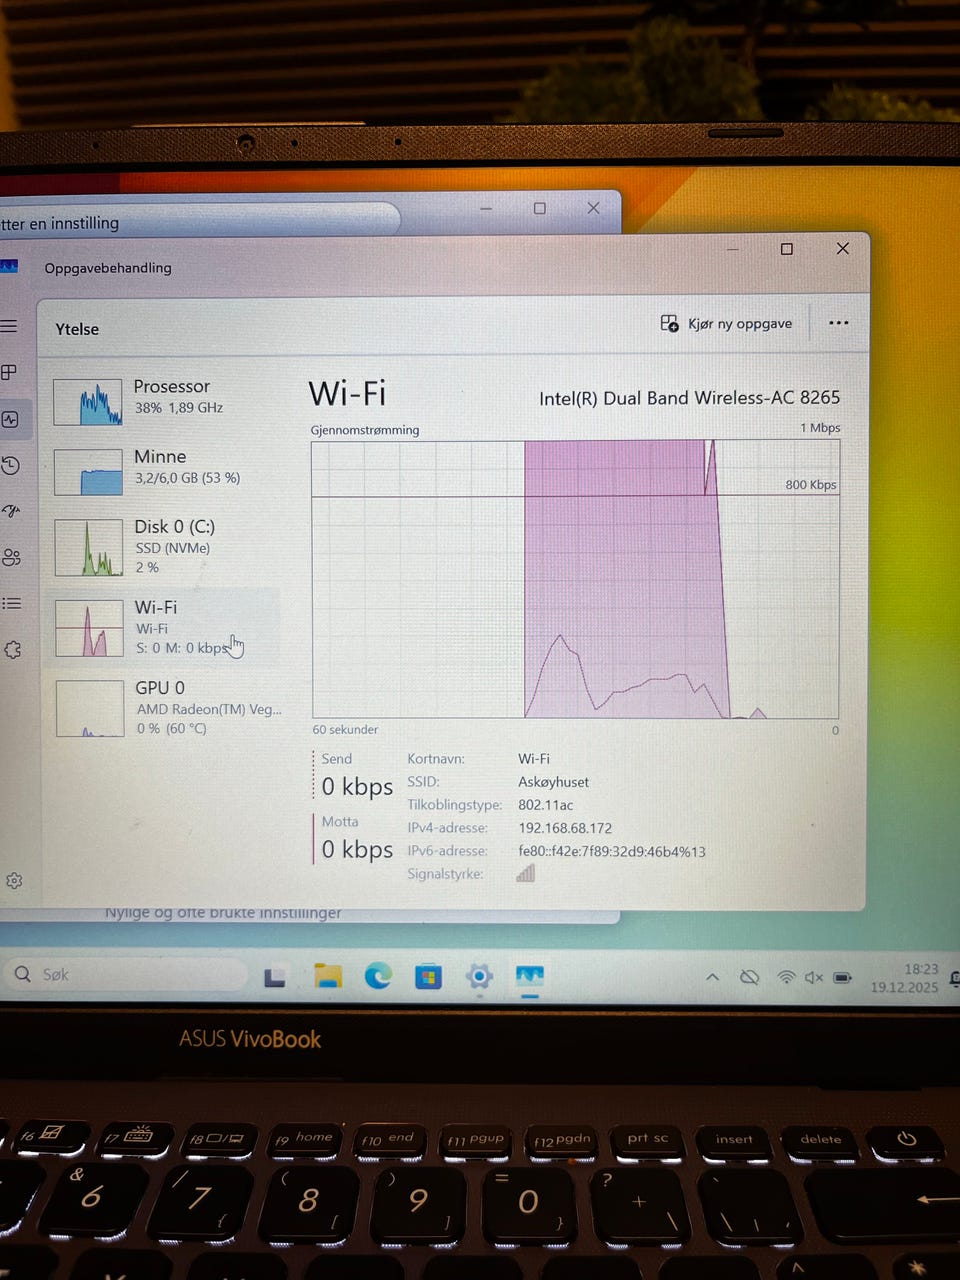
Task: Click Kjør ny oppgave button
Action: pyautogui.click(x=726, y=324)
